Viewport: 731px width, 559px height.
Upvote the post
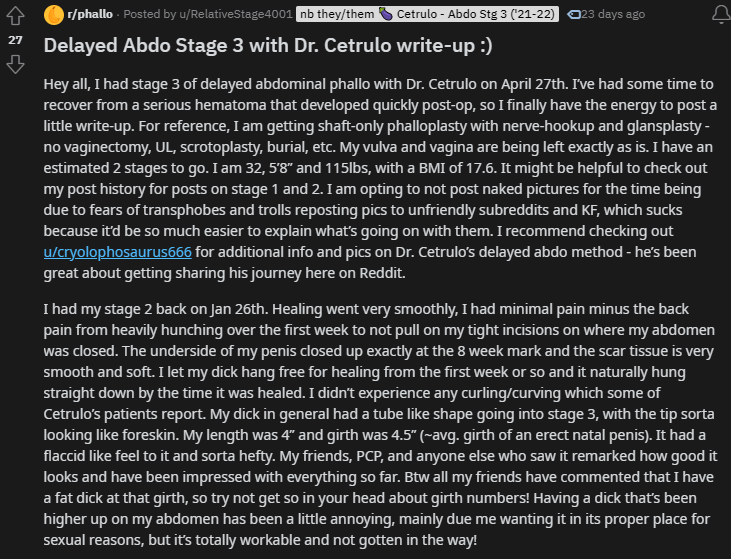[15, 17]
